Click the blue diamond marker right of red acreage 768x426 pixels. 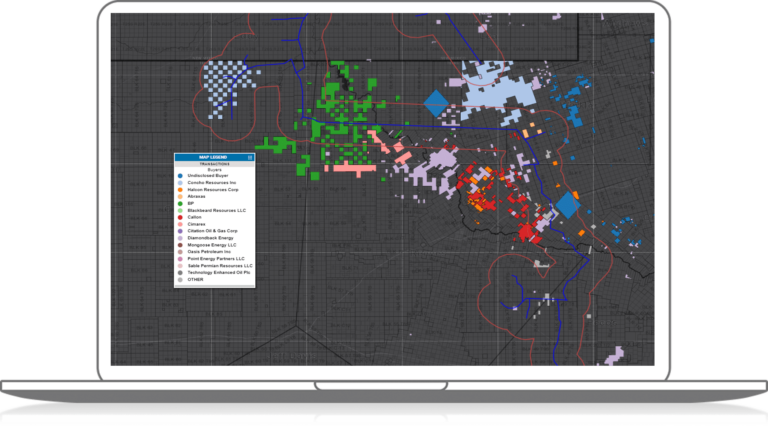click(x=567, y=205)
